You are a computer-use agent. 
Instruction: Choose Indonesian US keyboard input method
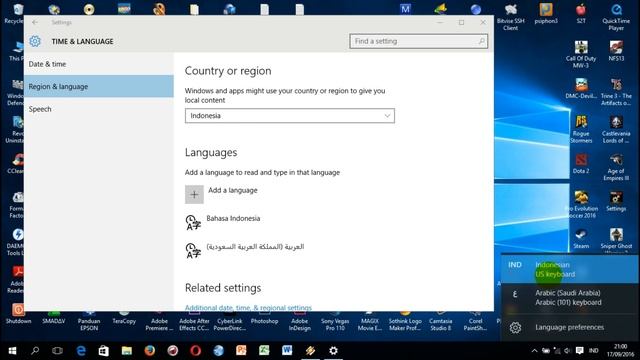[570, 269]
